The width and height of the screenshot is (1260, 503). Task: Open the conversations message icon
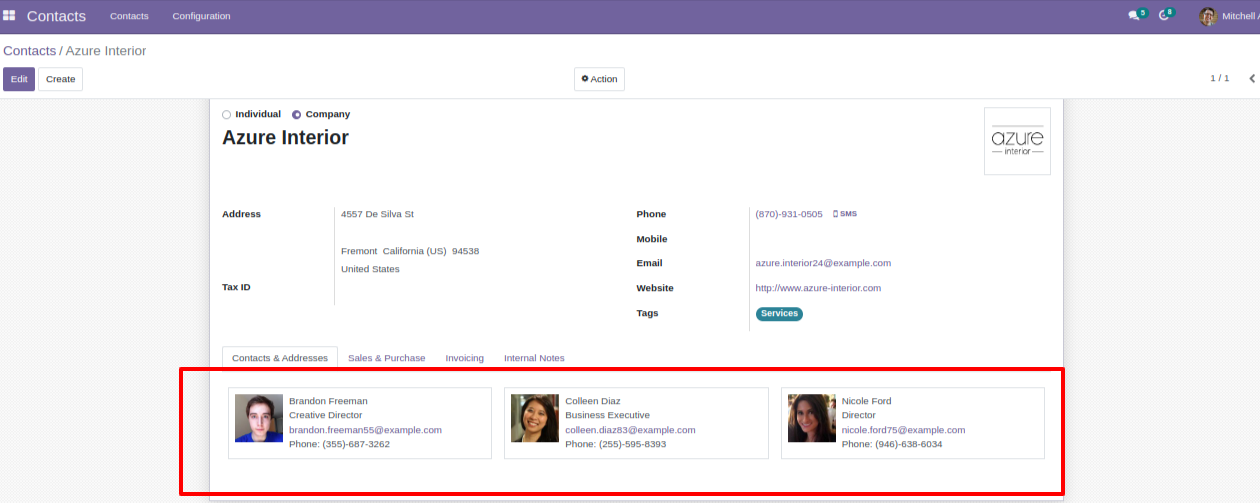(x=1134, y=16)
